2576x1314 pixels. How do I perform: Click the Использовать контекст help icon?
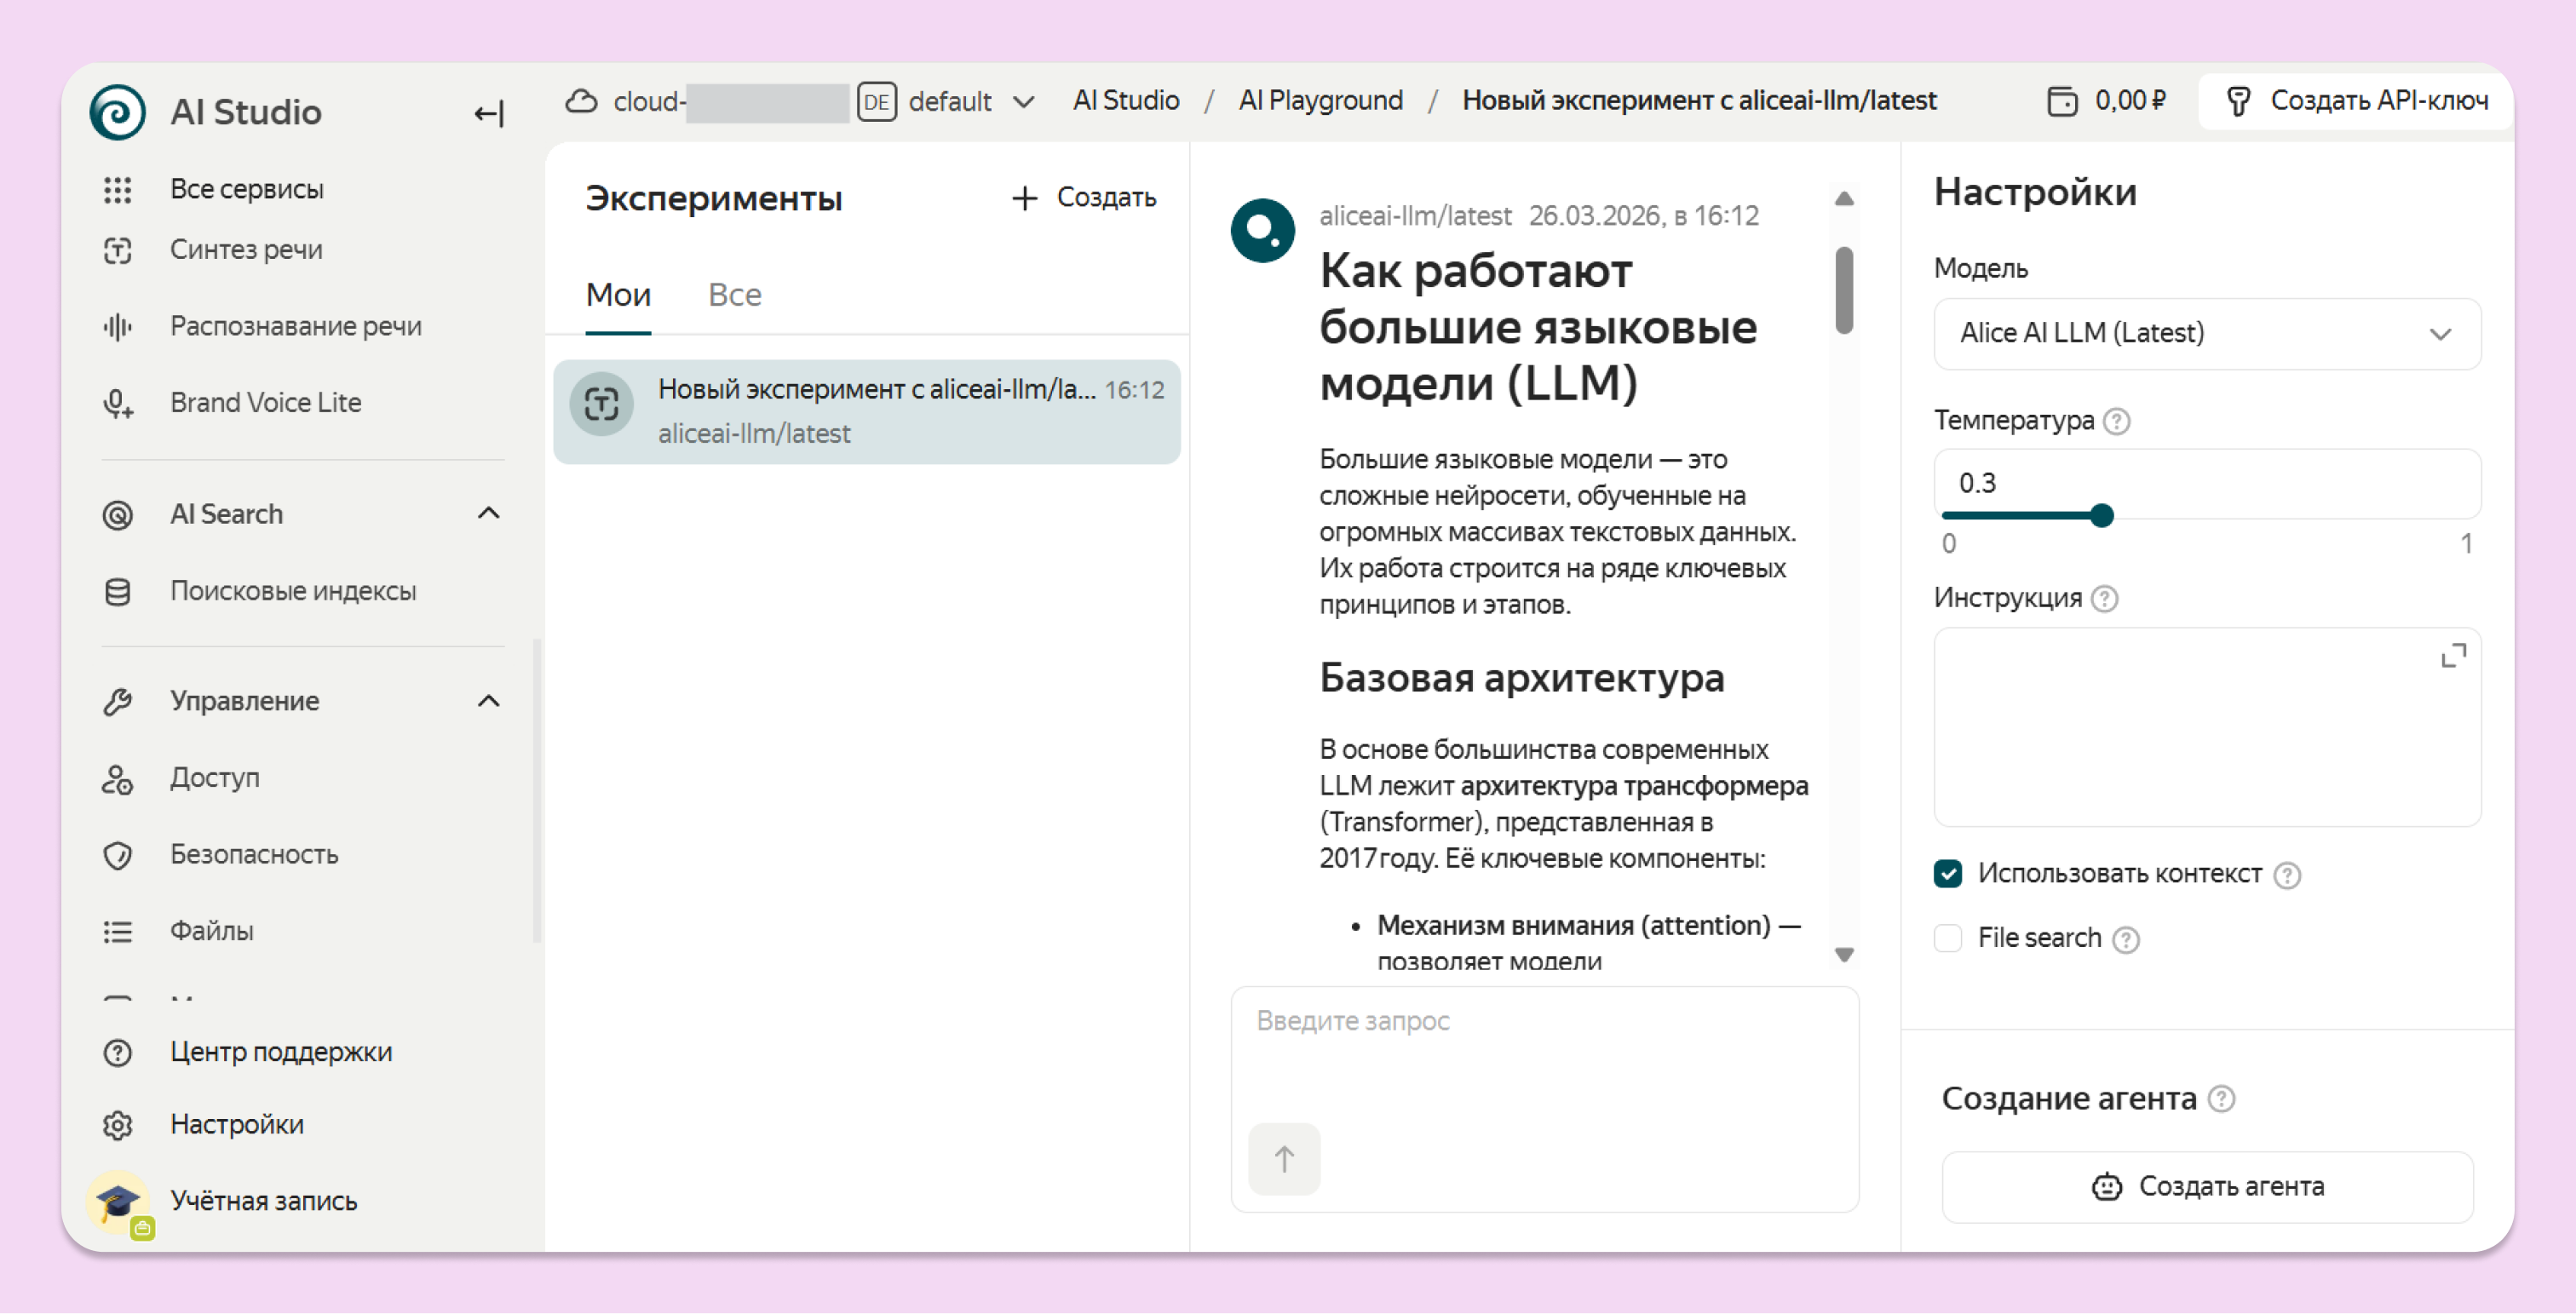(x=2286, y=875)
